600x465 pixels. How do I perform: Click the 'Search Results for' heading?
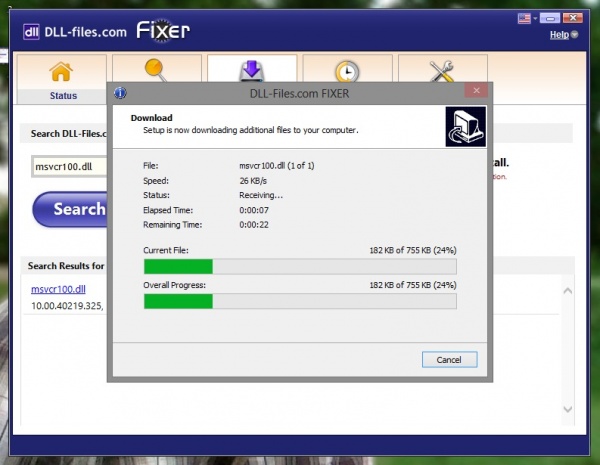click(x=66, y=266)
